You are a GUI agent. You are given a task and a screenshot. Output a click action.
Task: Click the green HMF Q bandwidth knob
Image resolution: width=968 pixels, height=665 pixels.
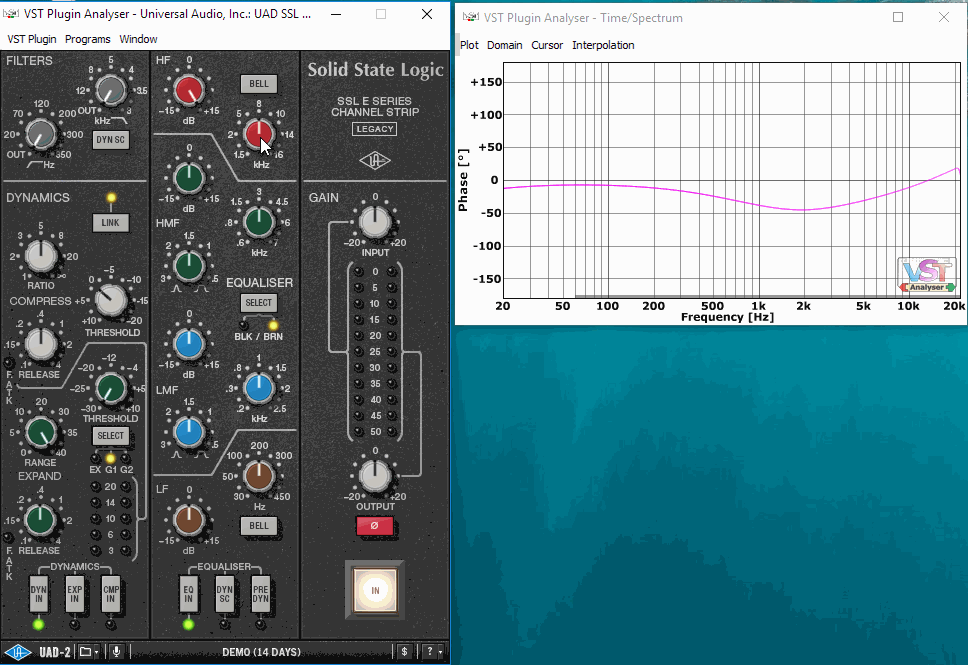click(189, 266)
